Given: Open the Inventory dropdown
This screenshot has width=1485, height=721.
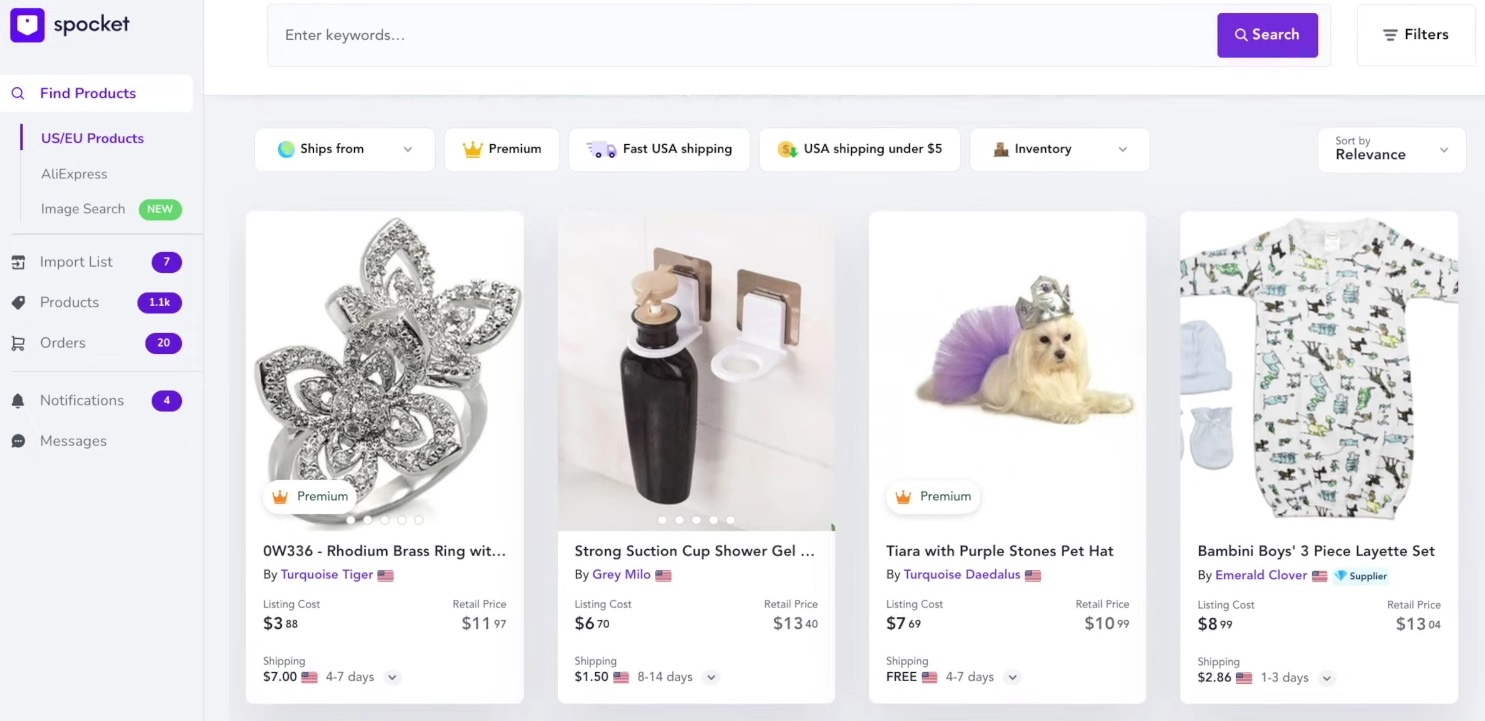Looking at the screenshot, I should pyautogui.click(x=1059, y=149).
